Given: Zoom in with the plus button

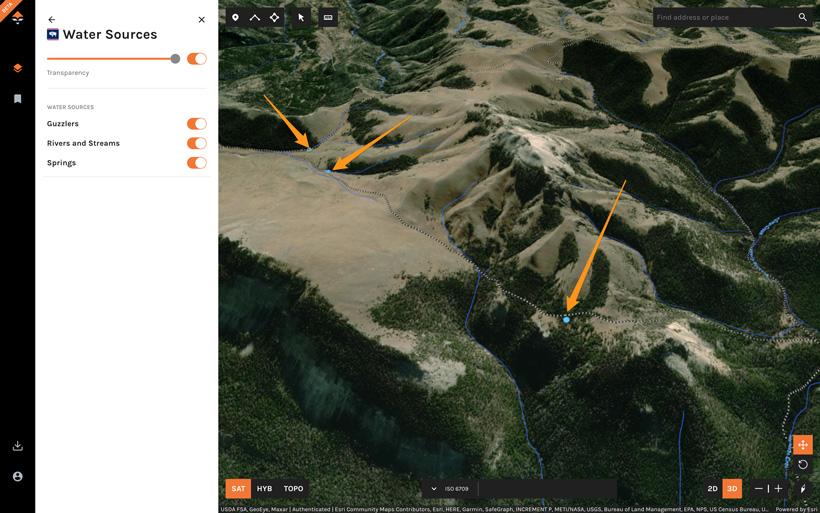Looking at the screenshot, I should tap(778, 488).
